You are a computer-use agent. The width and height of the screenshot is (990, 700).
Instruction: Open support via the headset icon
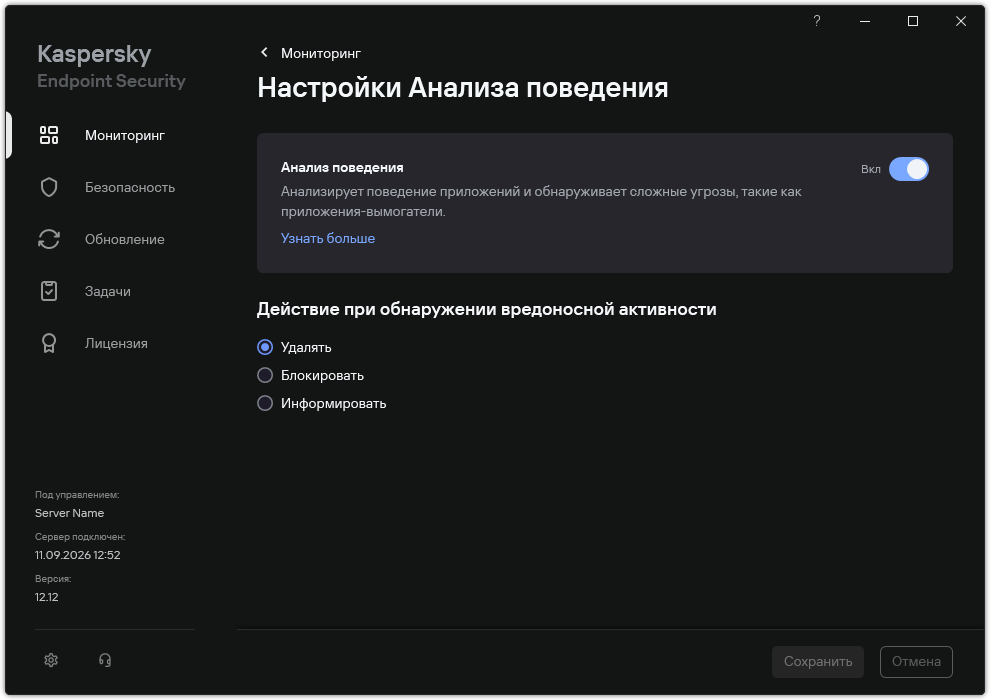[105, 660]
